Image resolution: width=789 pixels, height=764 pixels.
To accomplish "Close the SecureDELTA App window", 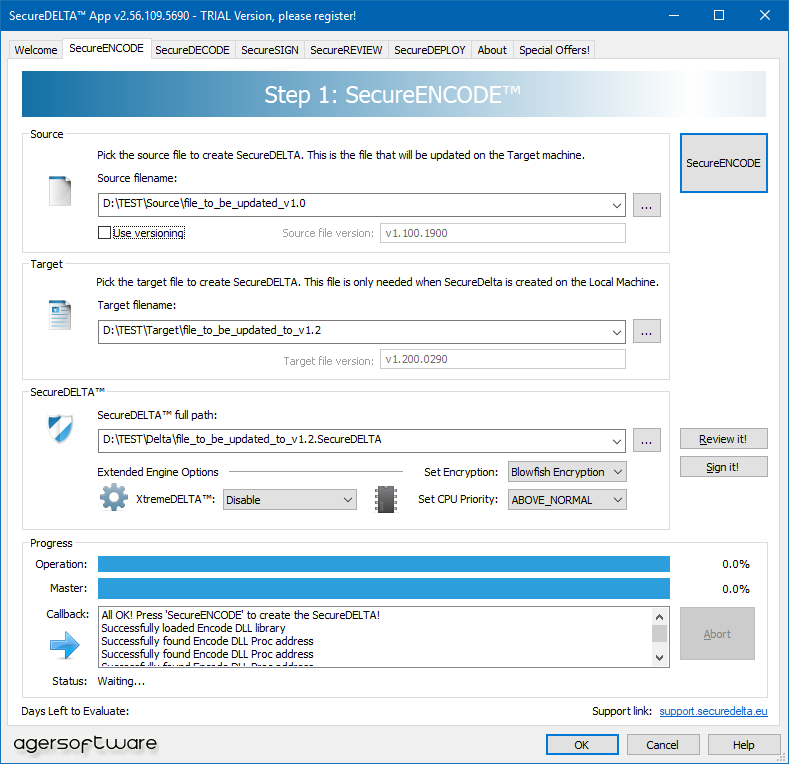I will click(765, 15).
